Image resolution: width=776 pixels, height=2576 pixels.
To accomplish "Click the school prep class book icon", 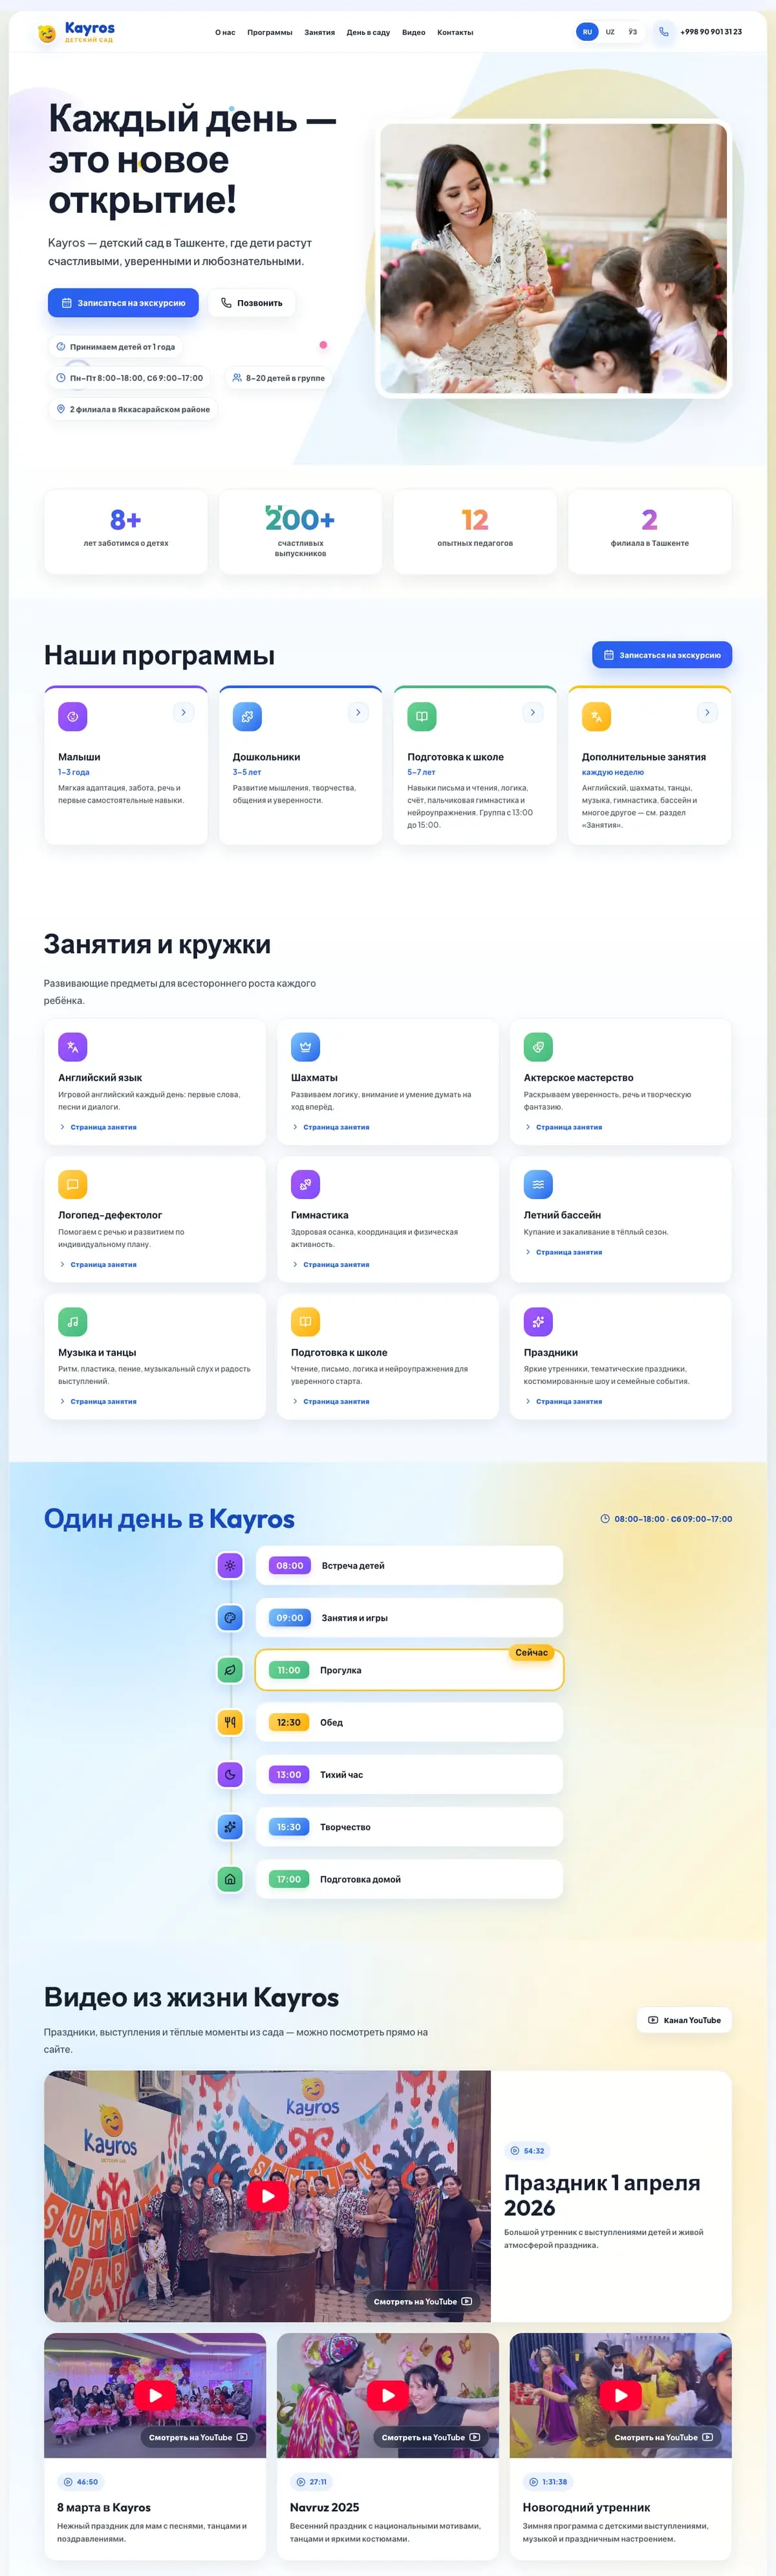I will pyautogui.click(x=305, y=1321).
